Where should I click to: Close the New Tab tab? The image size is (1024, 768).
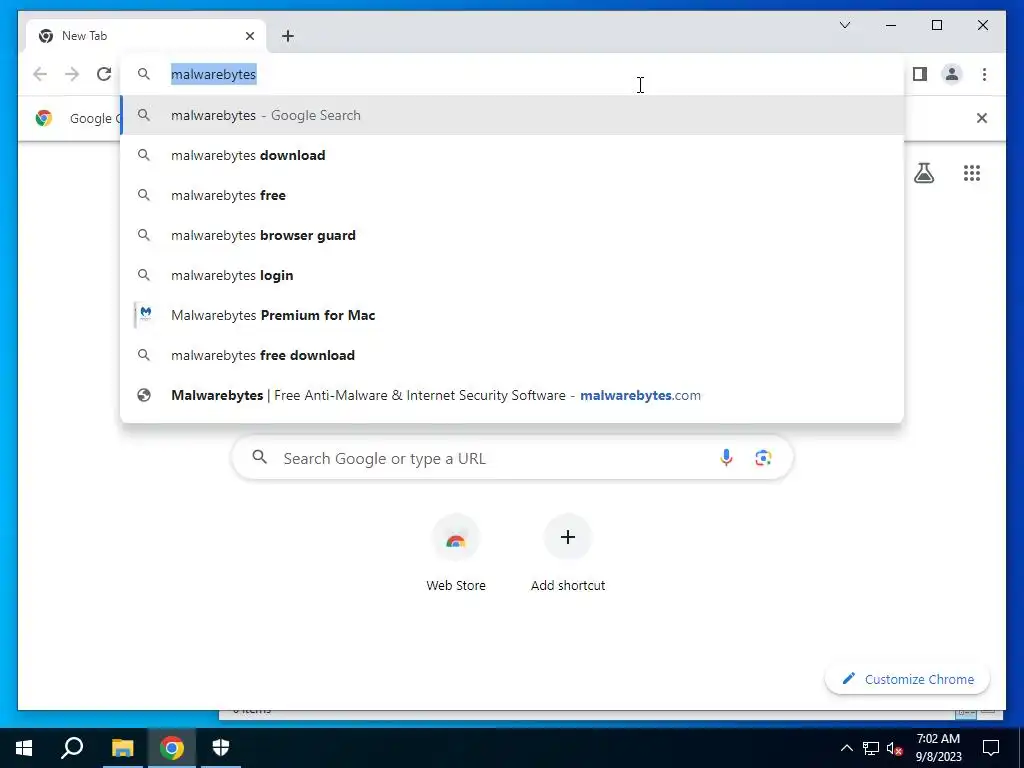[249, 36]
